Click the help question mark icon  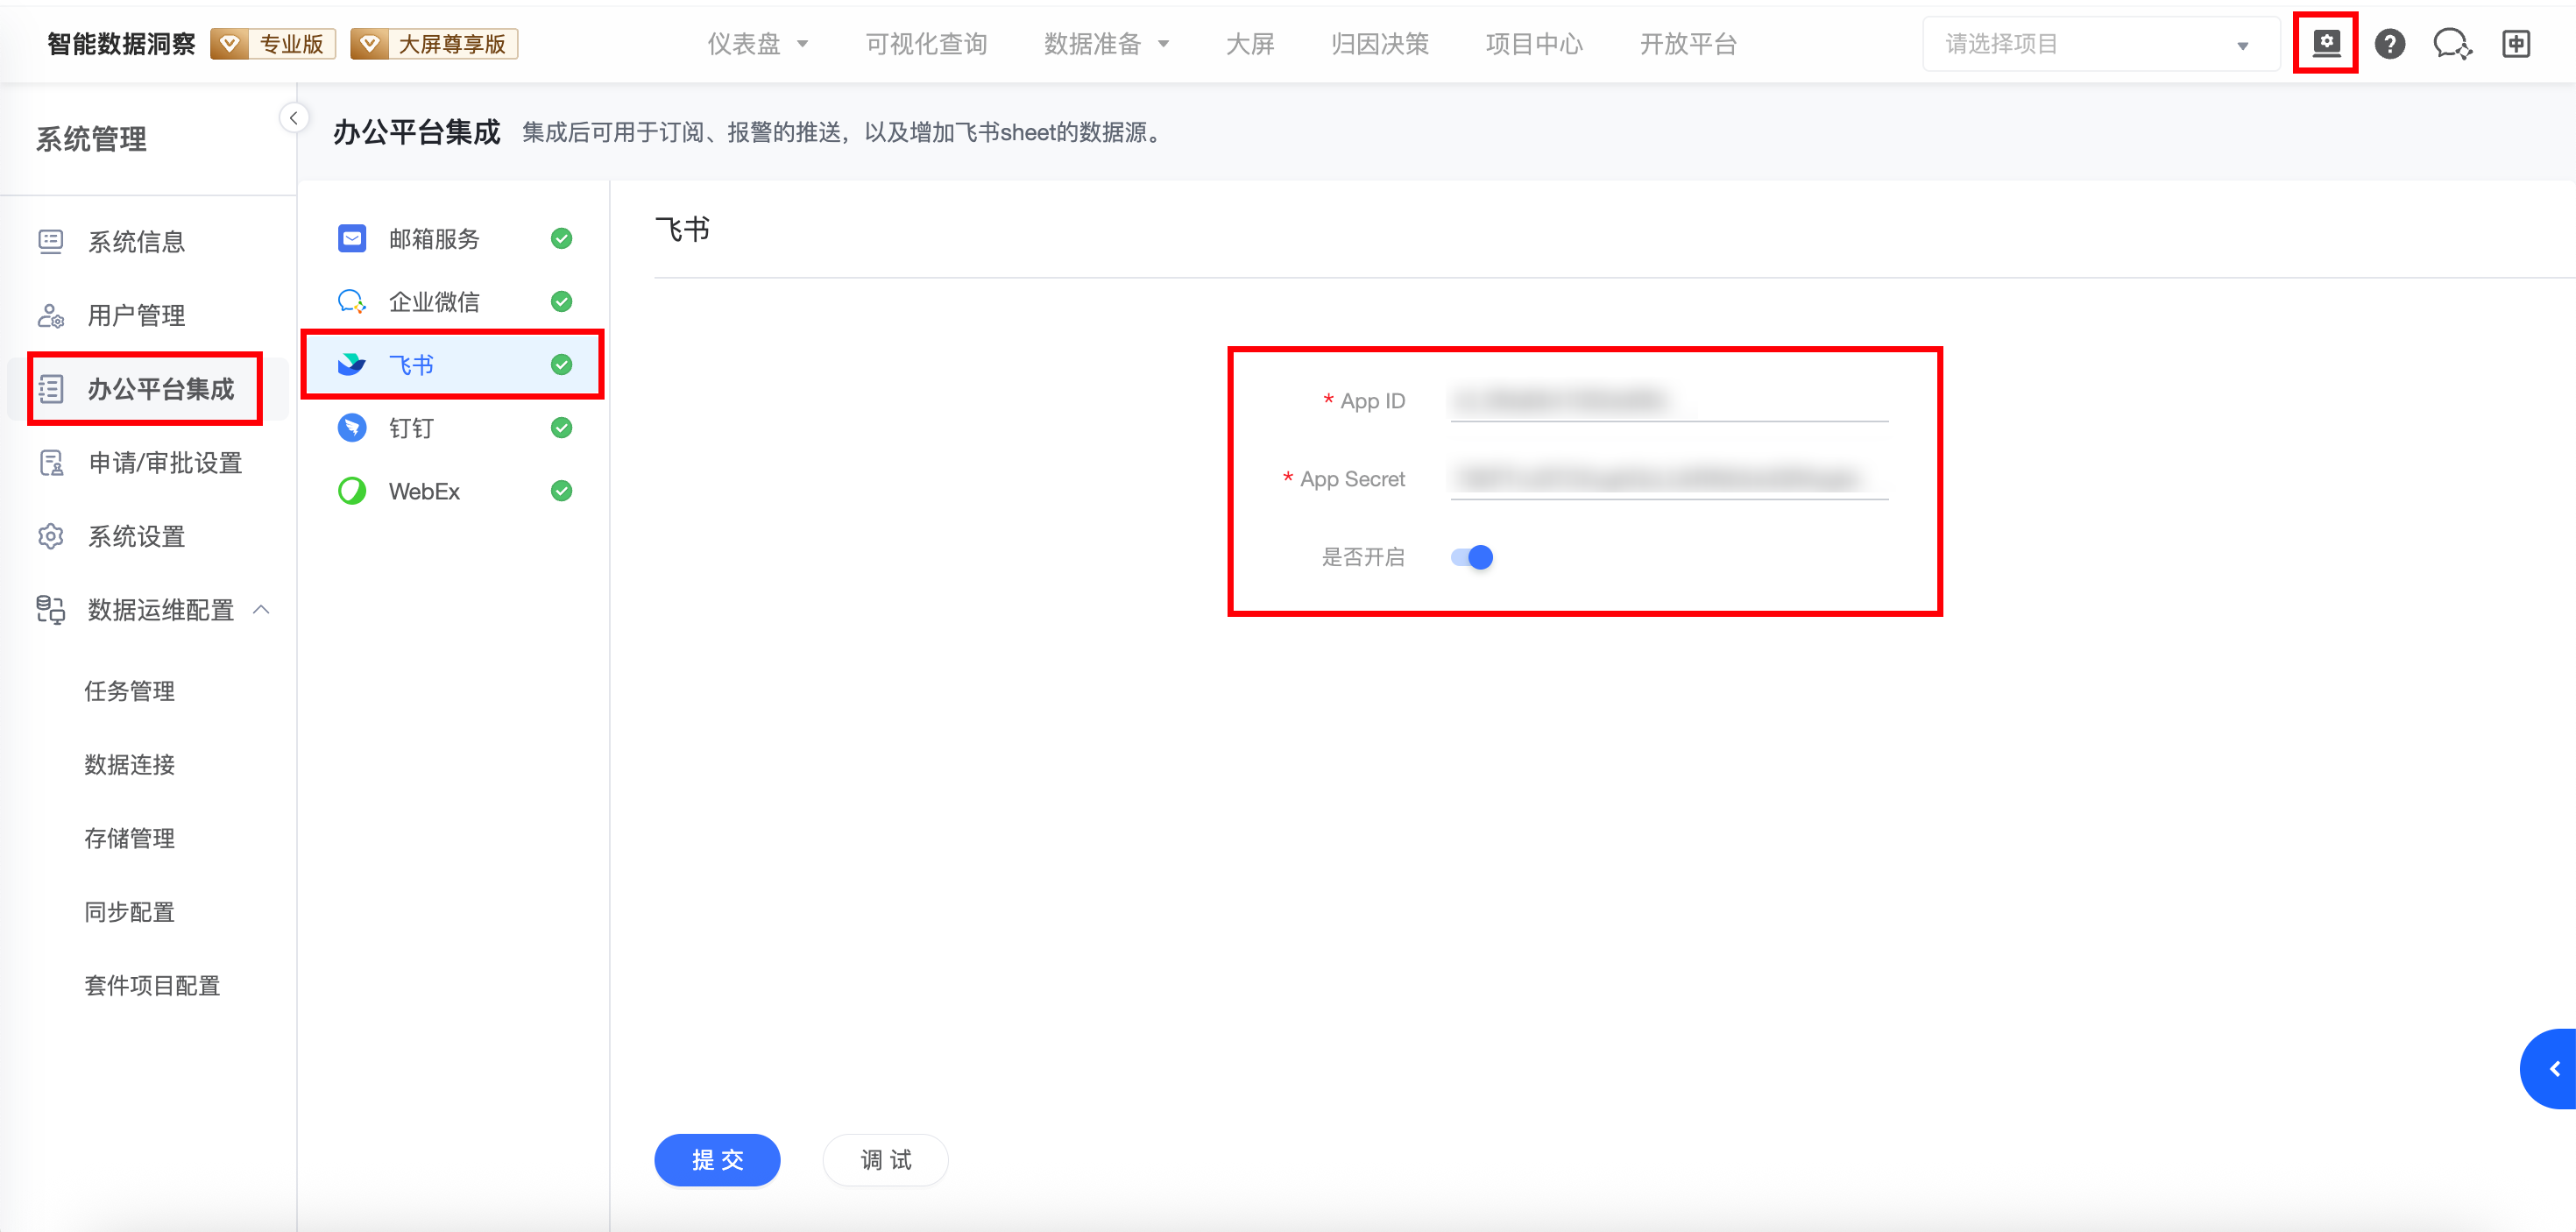click(x=2390, y=44)
